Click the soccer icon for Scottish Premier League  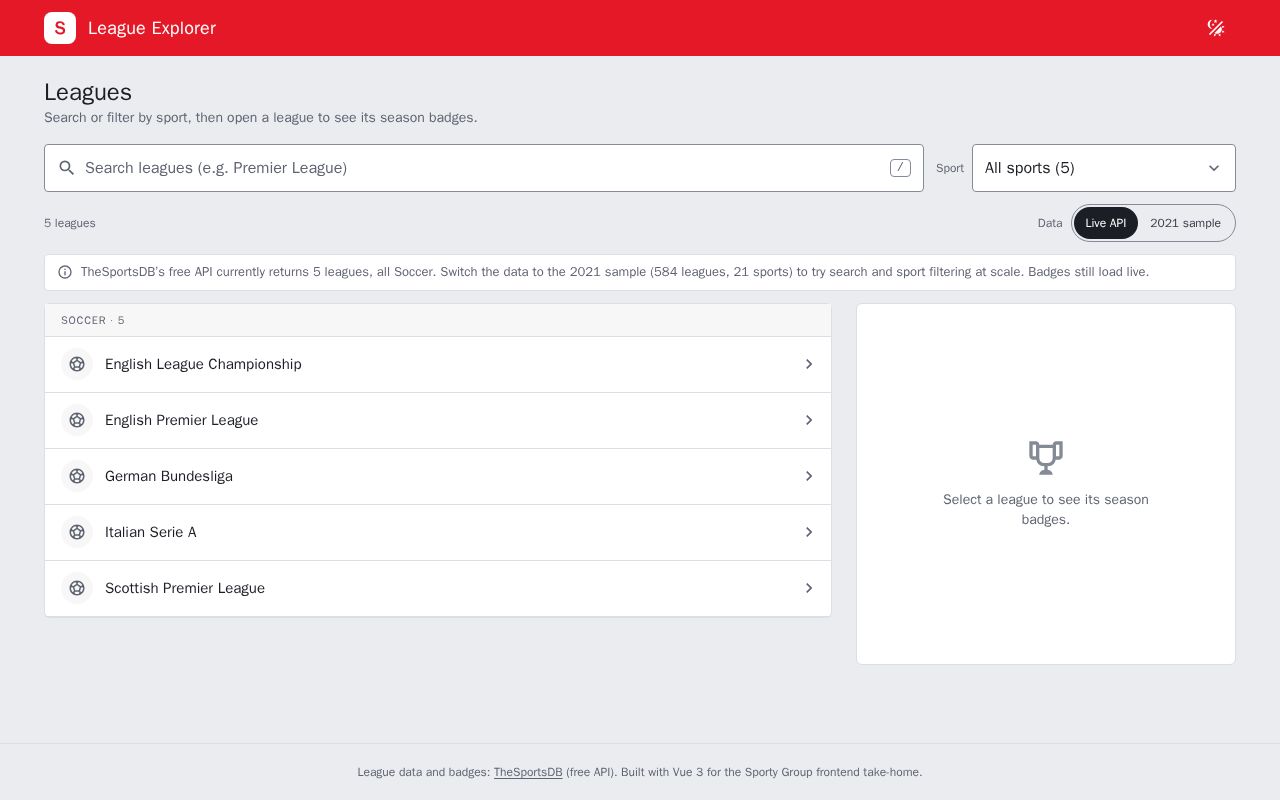77,588
